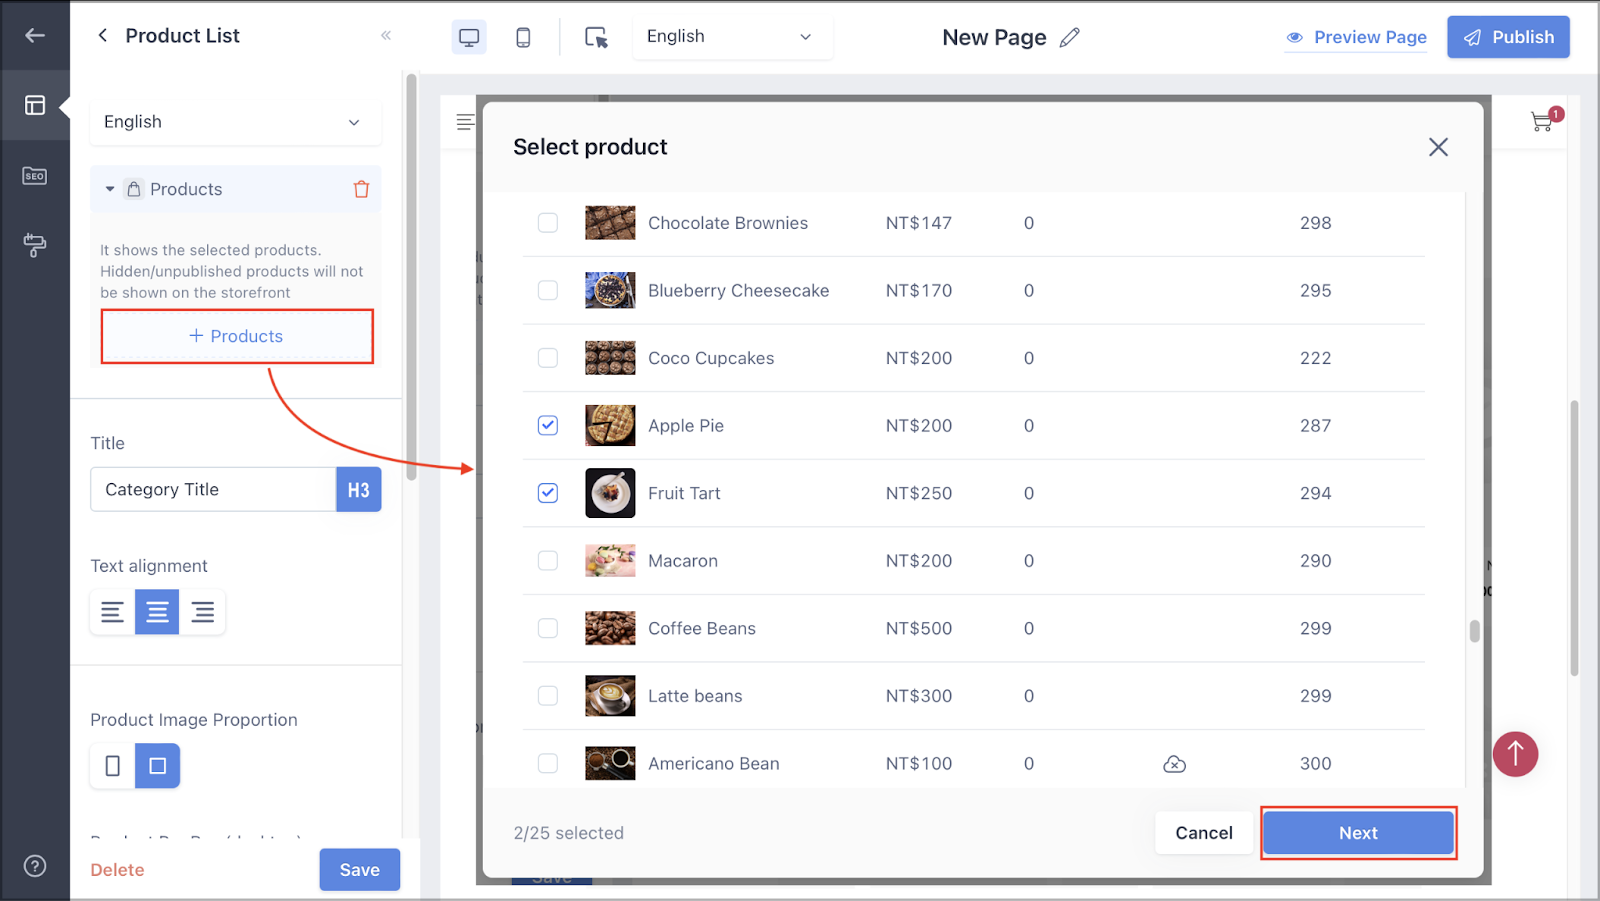Click the Macaron product name
This screenshot has height=901, width=1600.
point(683,561)
